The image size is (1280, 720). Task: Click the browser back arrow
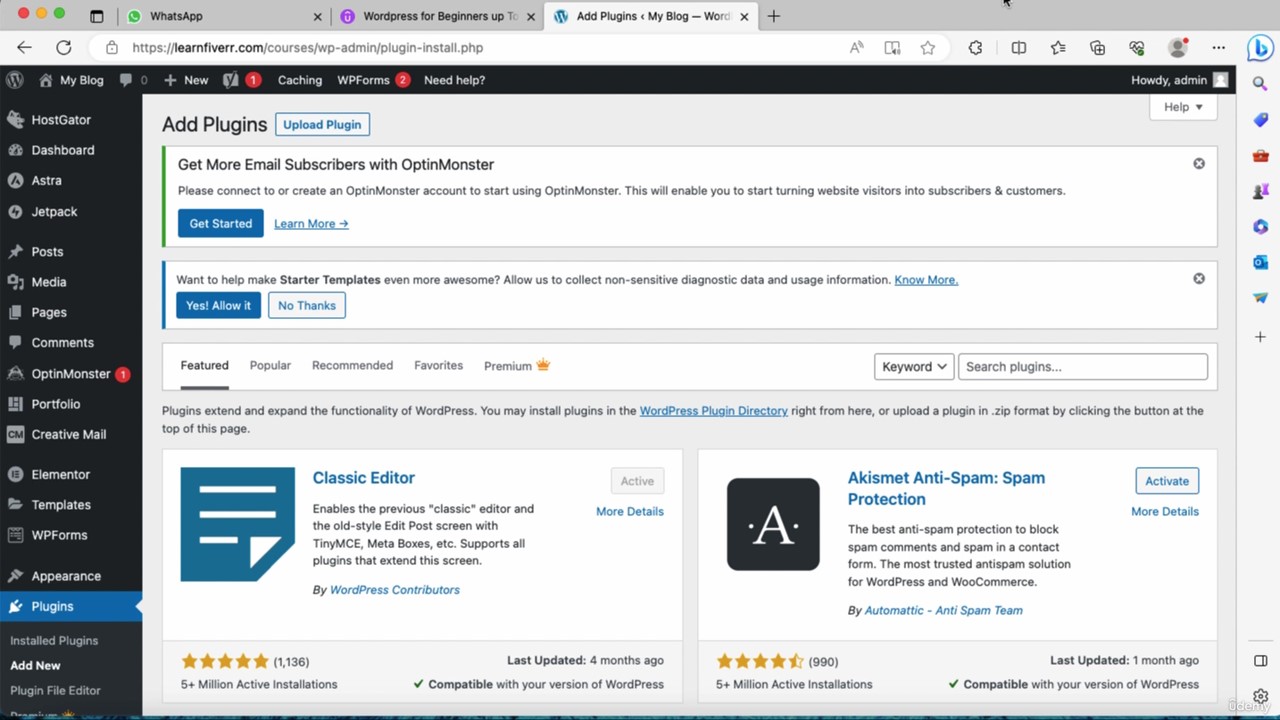(x=24, y=47)
